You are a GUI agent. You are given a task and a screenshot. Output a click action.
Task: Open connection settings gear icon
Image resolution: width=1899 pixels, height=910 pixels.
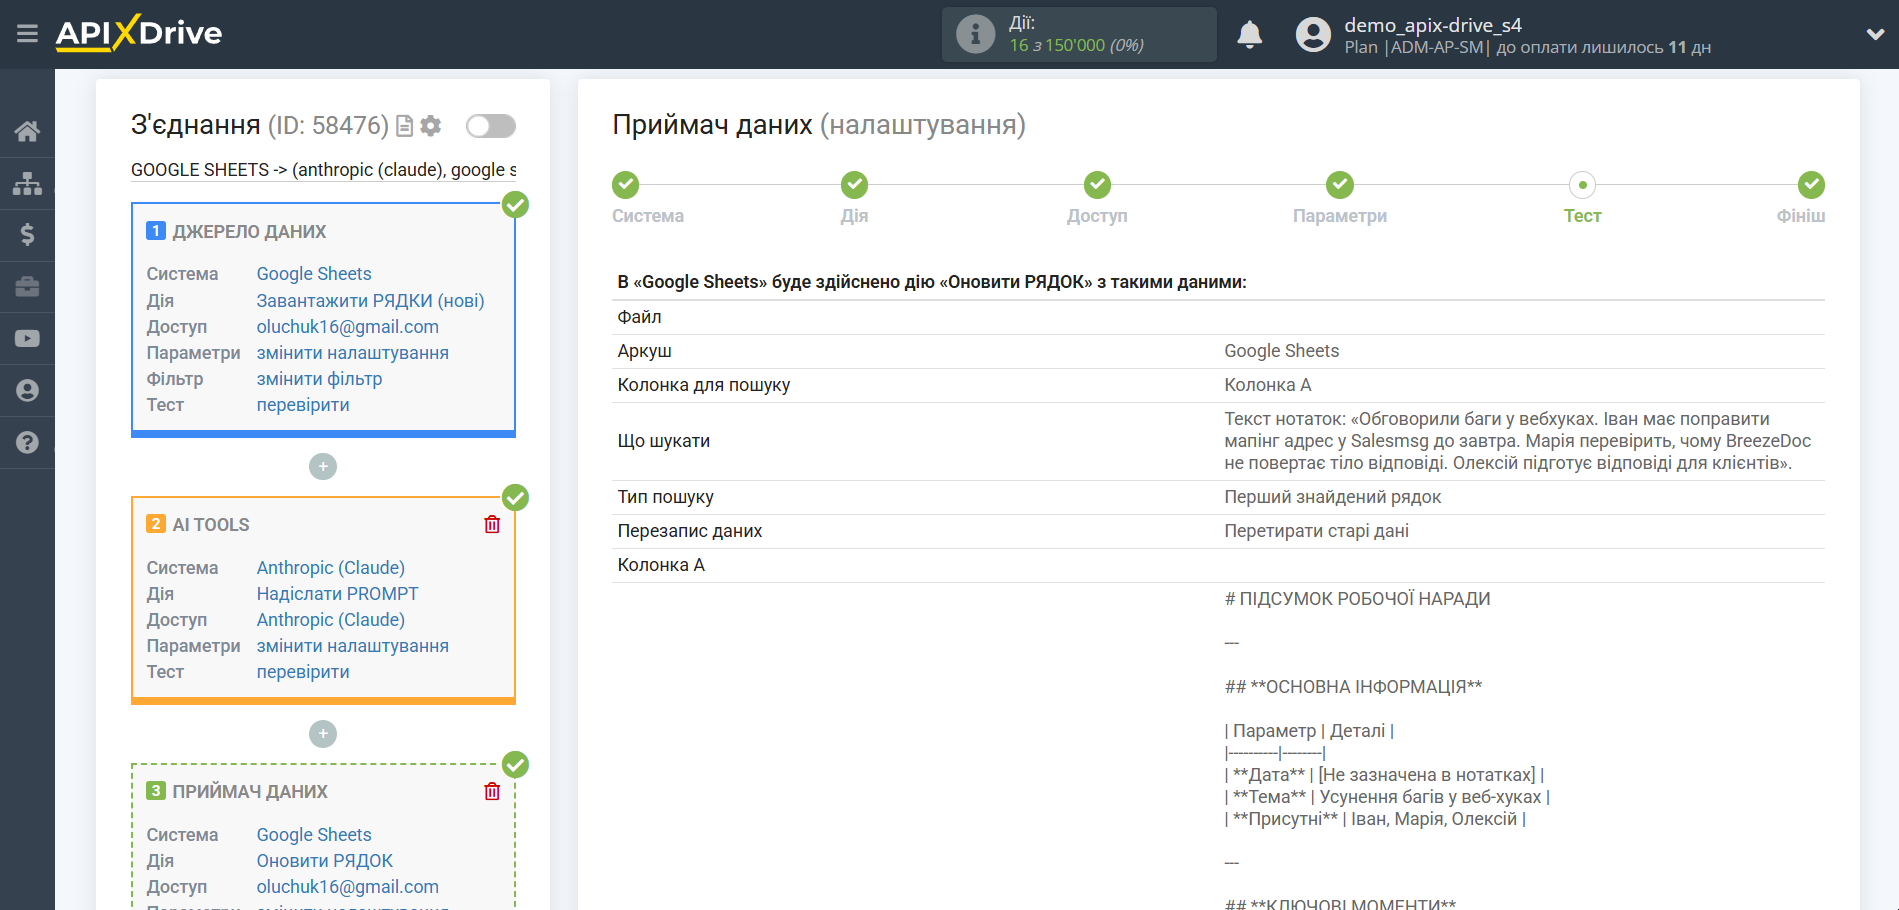pos(431,126)
